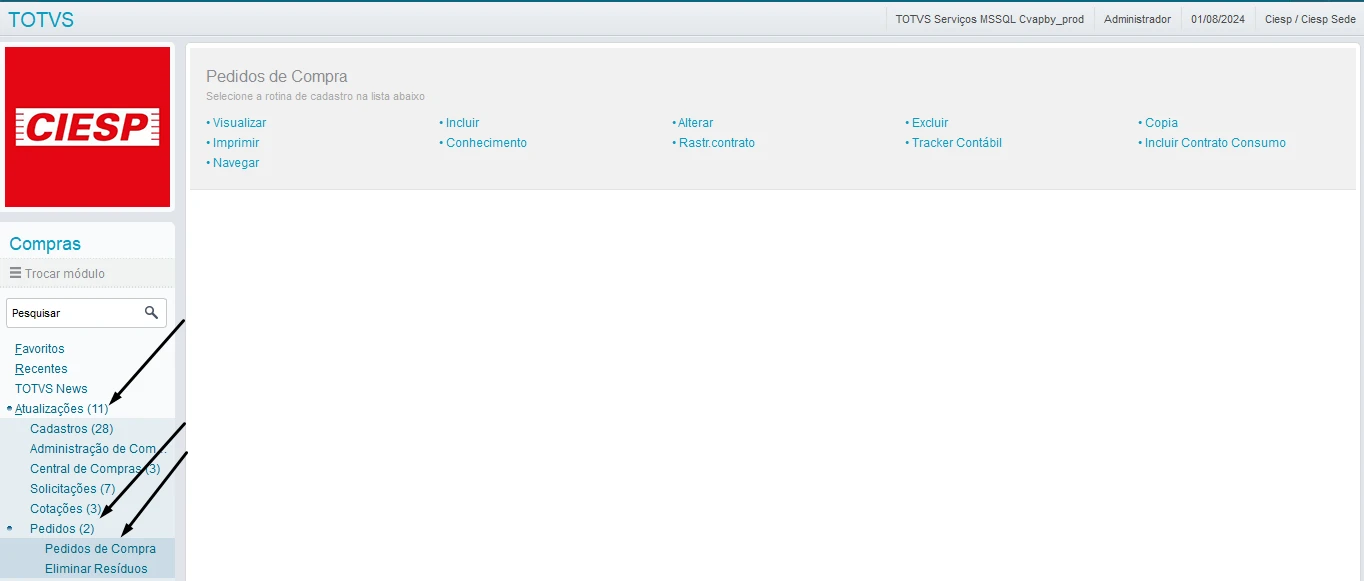Open the Recentes list

(x=41, y=369)
